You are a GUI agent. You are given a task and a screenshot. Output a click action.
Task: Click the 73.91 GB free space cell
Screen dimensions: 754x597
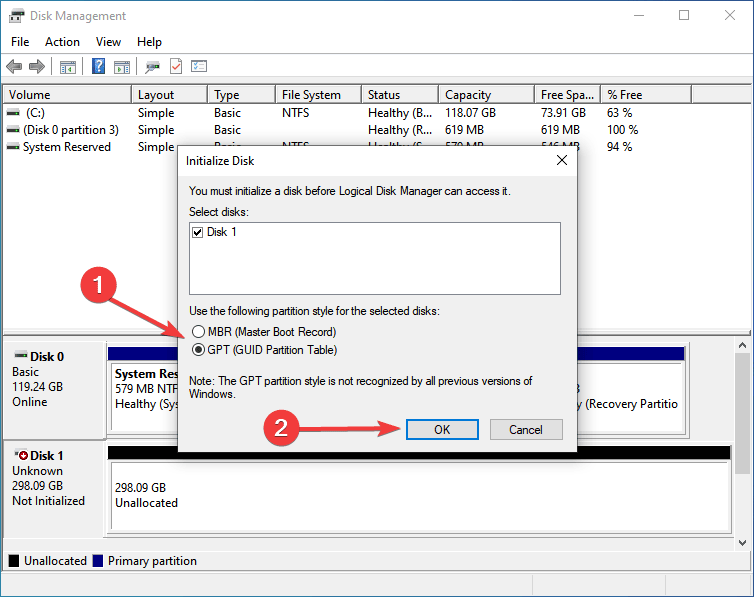[563, 113]
